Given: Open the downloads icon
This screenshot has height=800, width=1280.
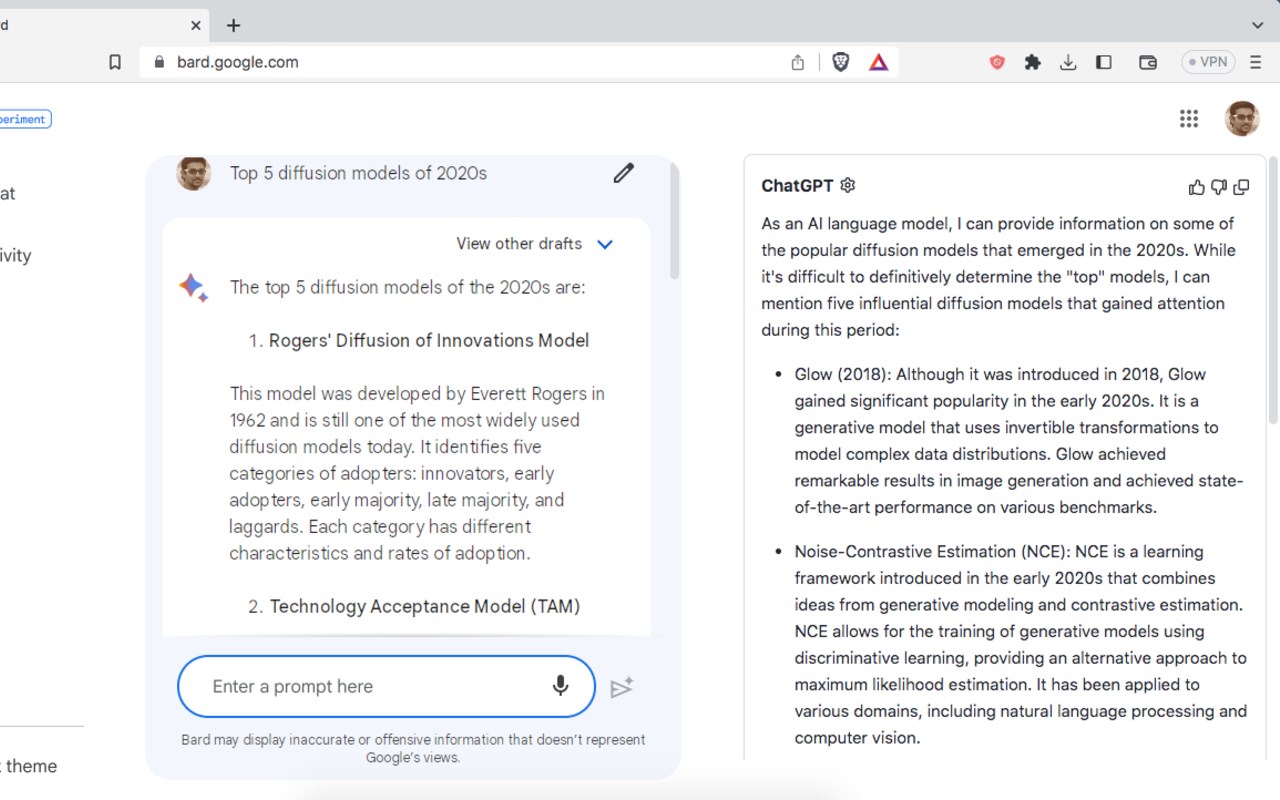Looking at the screenshot, I should tap(1068, 62).
